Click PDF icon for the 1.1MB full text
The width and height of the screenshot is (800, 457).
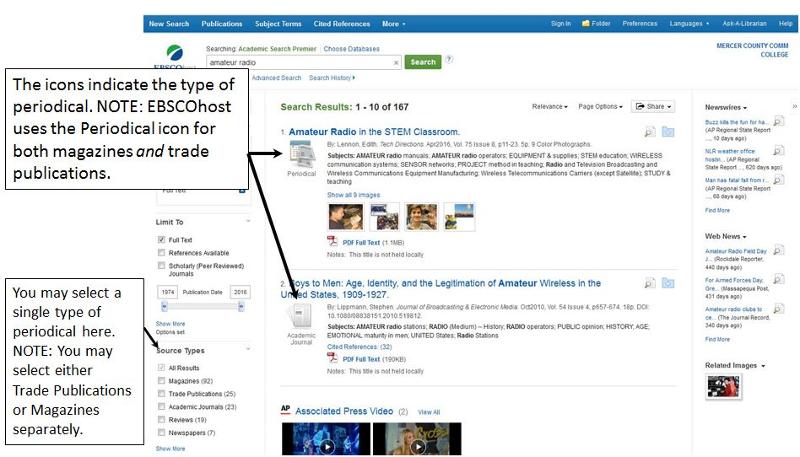[332, 241]
